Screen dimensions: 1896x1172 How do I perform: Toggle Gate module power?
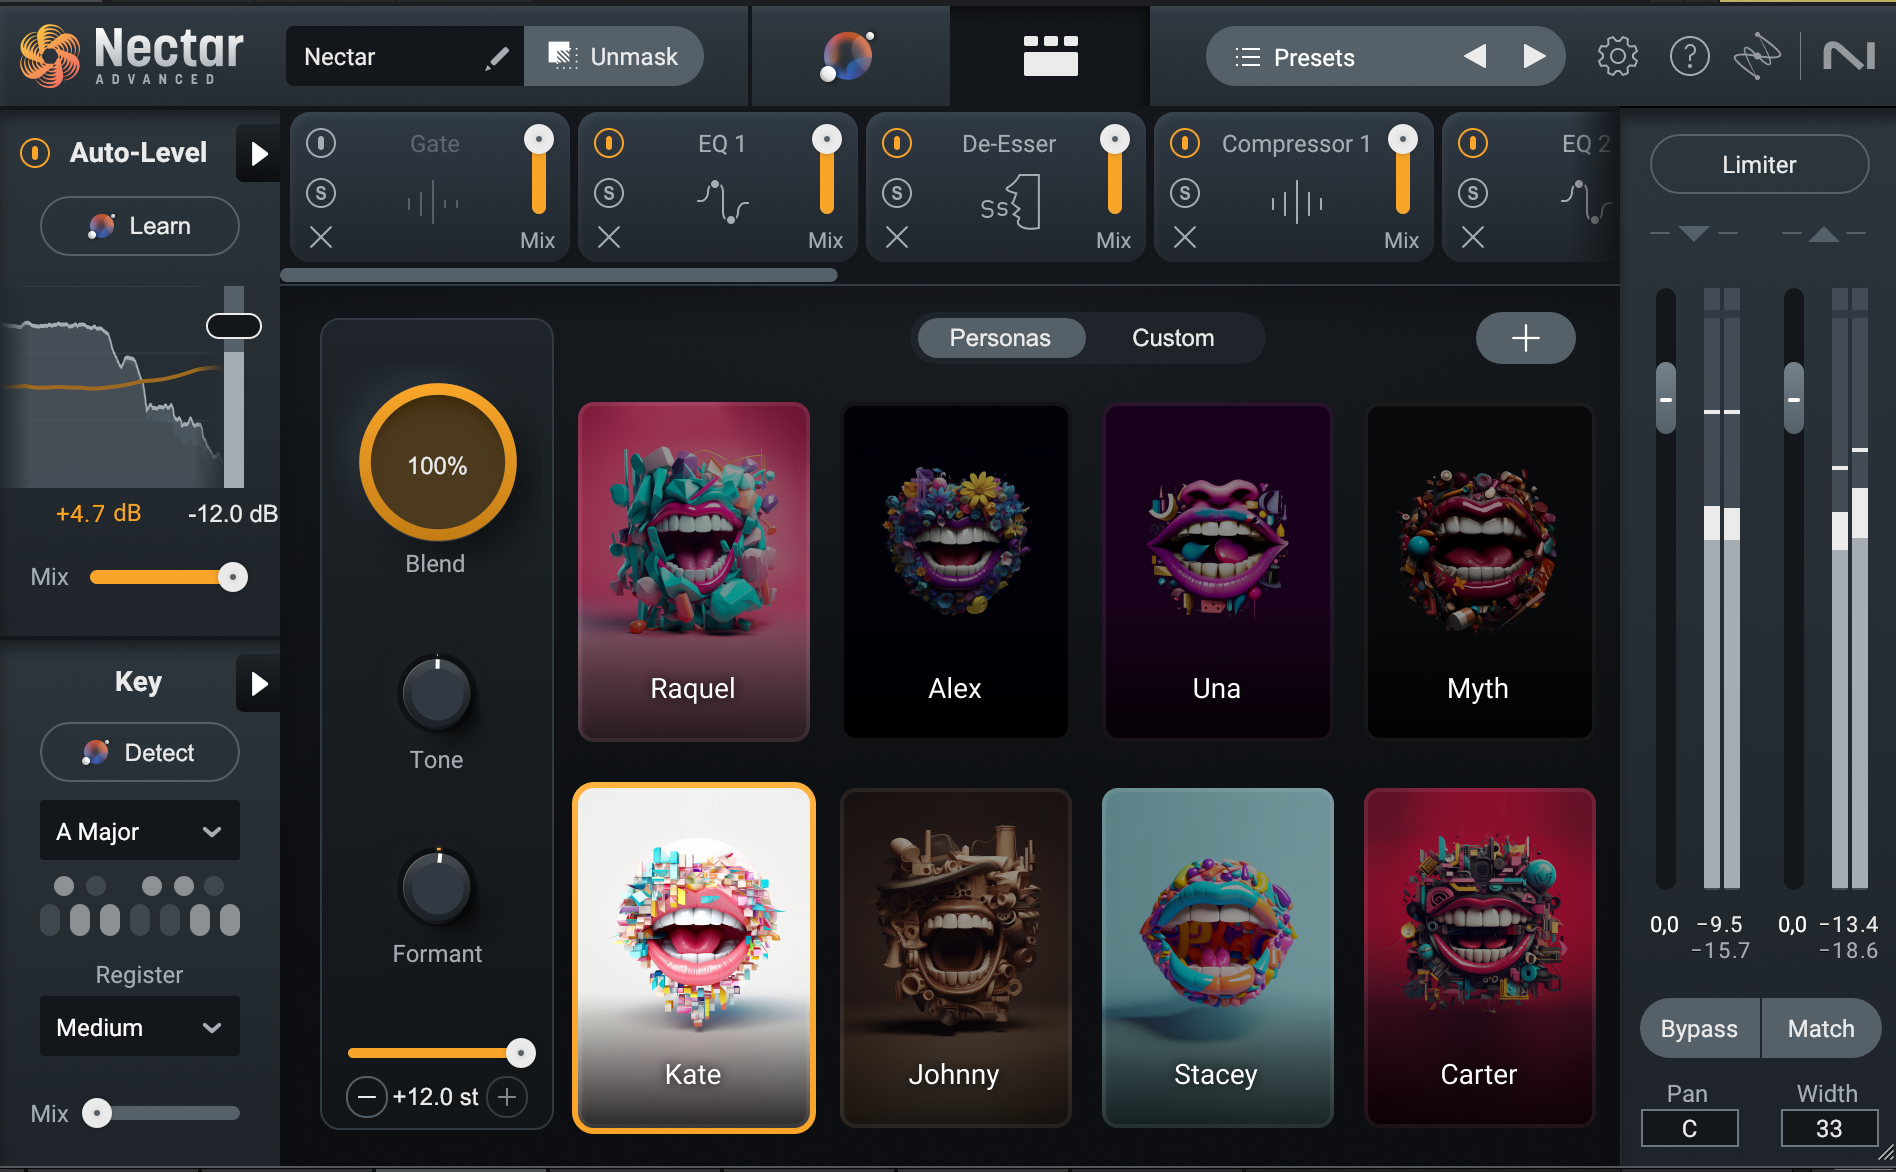click(x=321, y=143)
